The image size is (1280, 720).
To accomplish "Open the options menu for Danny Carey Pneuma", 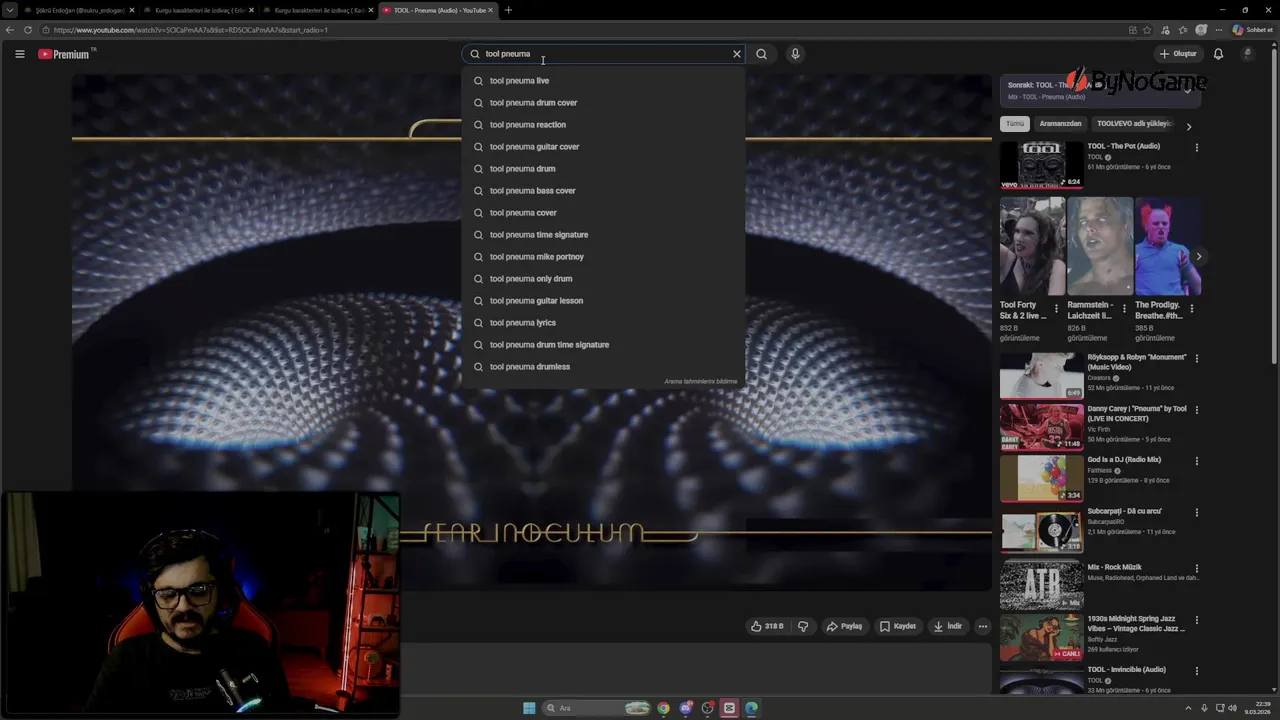I will [1196, 410].
